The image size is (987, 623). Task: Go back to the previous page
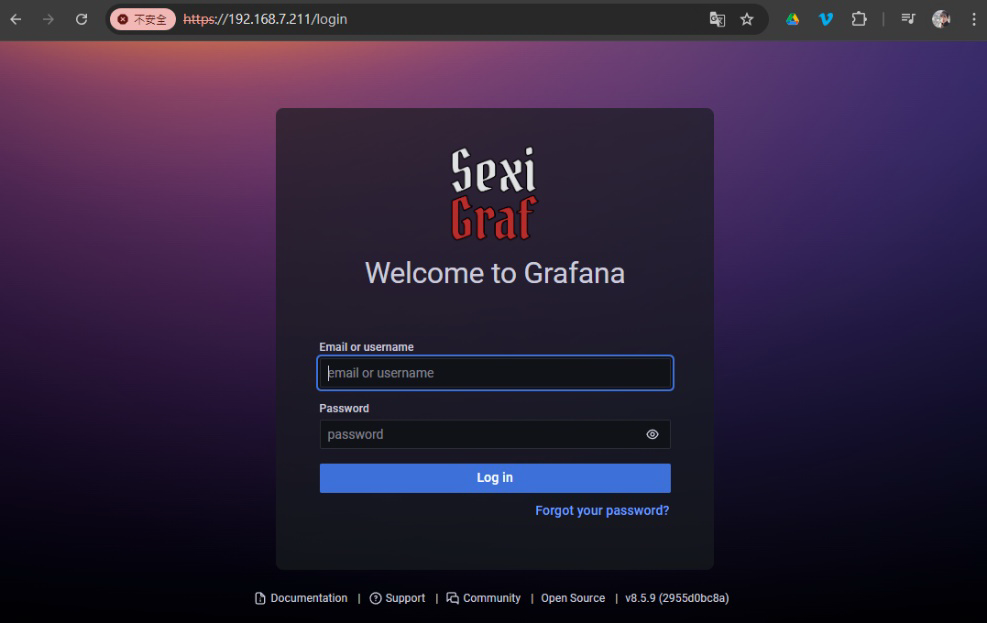tap(16, 20)
